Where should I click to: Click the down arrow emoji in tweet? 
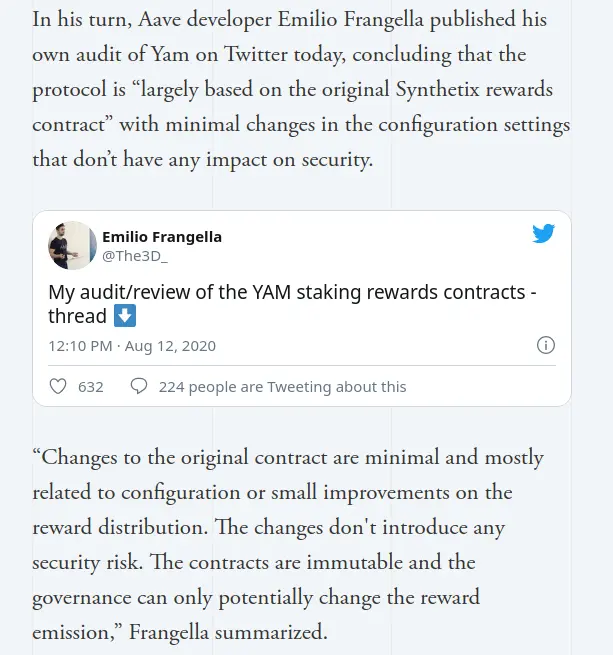(x=125, y=315)
